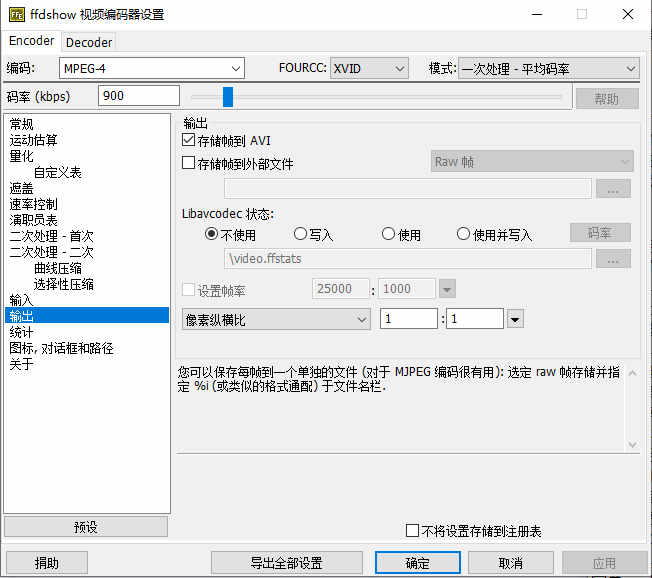652x578 pixels.
Task: Cancel with the 取消 button
Action: coord(511,563)
